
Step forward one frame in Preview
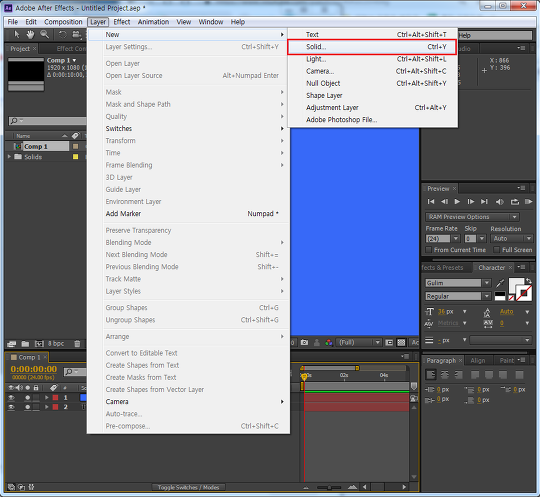point(470,201)
